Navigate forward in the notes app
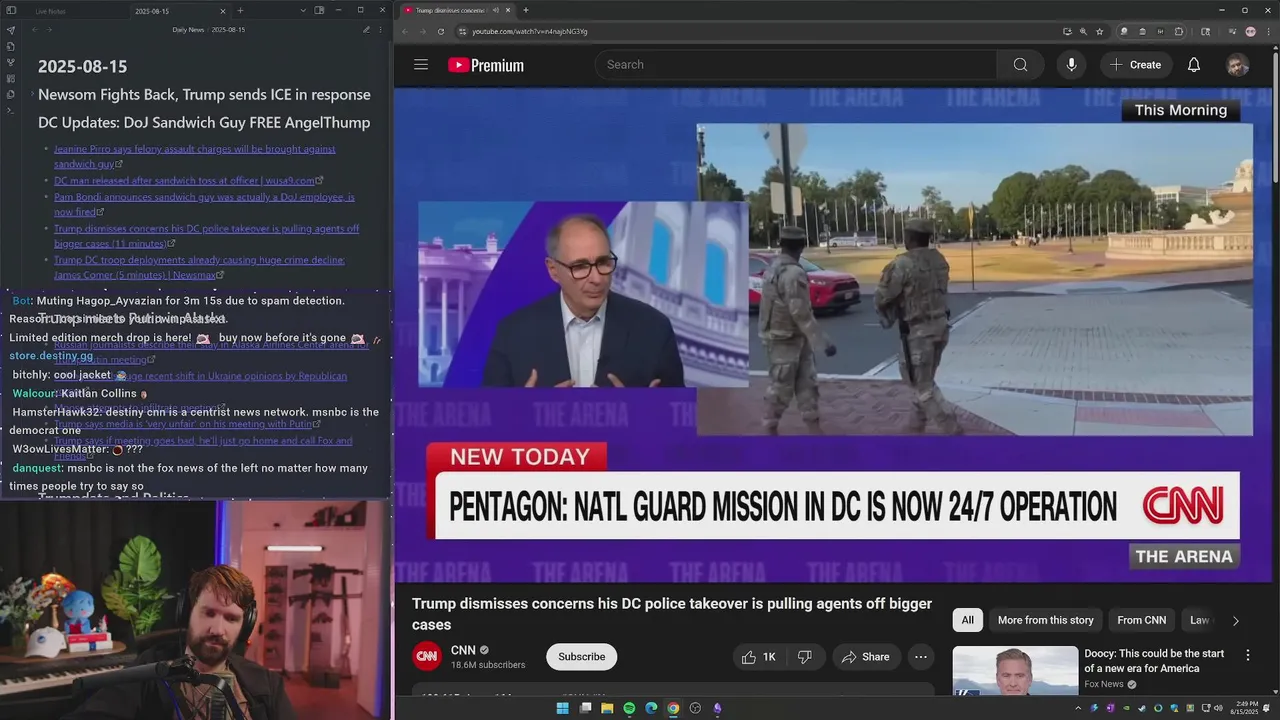This screenshot has width=1280, height=720. [49, 30]
